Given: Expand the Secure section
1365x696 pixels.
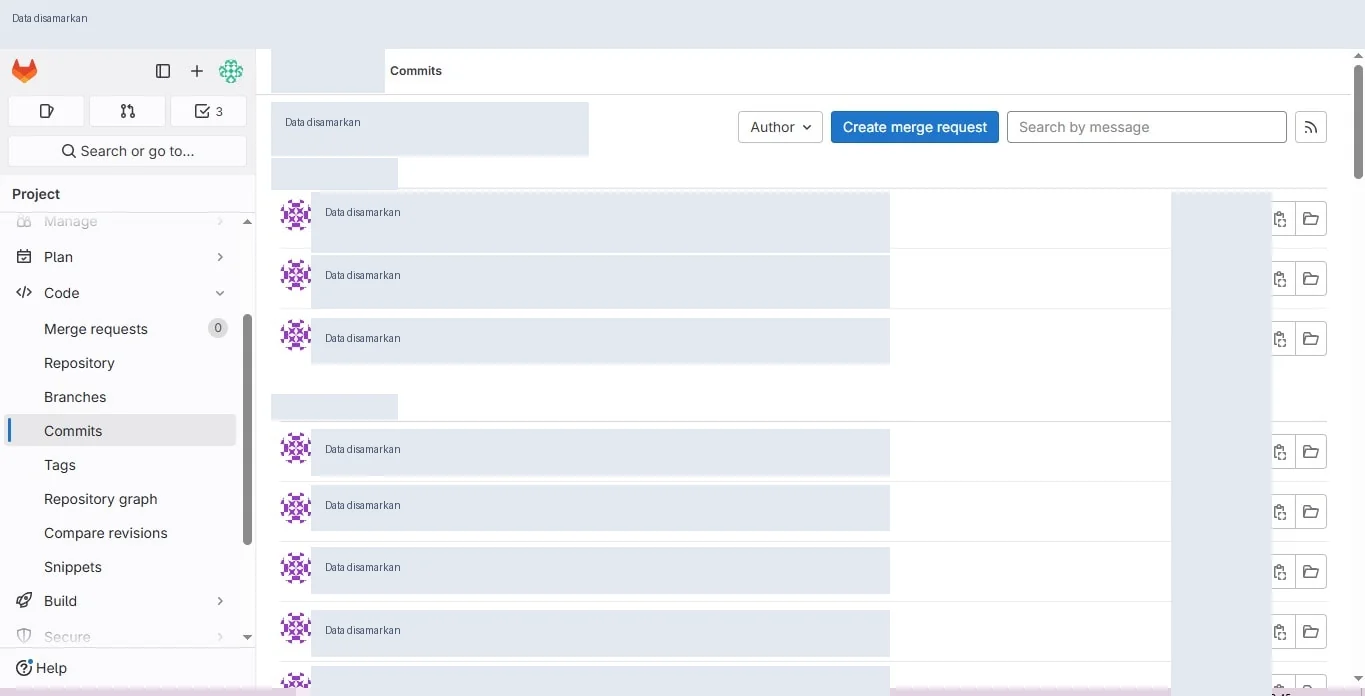Looking at the screenshot, I should (120, 636).
